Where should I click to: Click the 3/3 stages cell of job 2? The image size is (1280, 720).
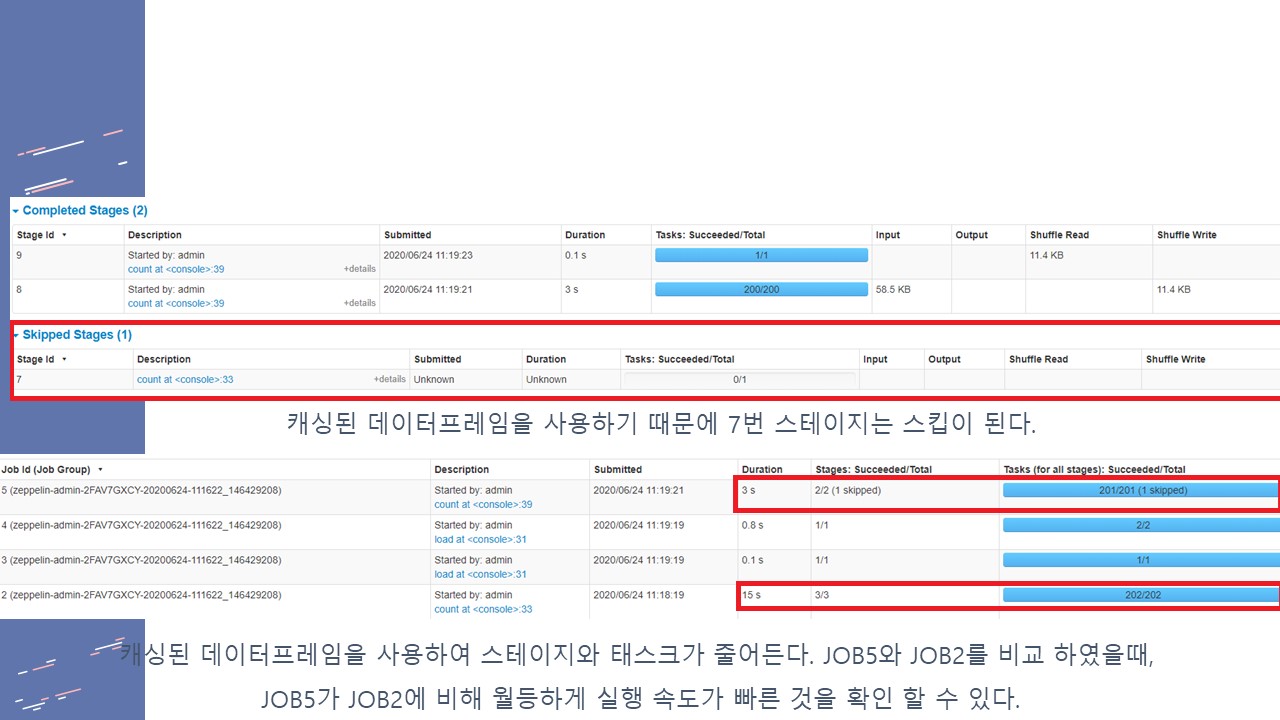pyautogui.click(x=822, y=595)
